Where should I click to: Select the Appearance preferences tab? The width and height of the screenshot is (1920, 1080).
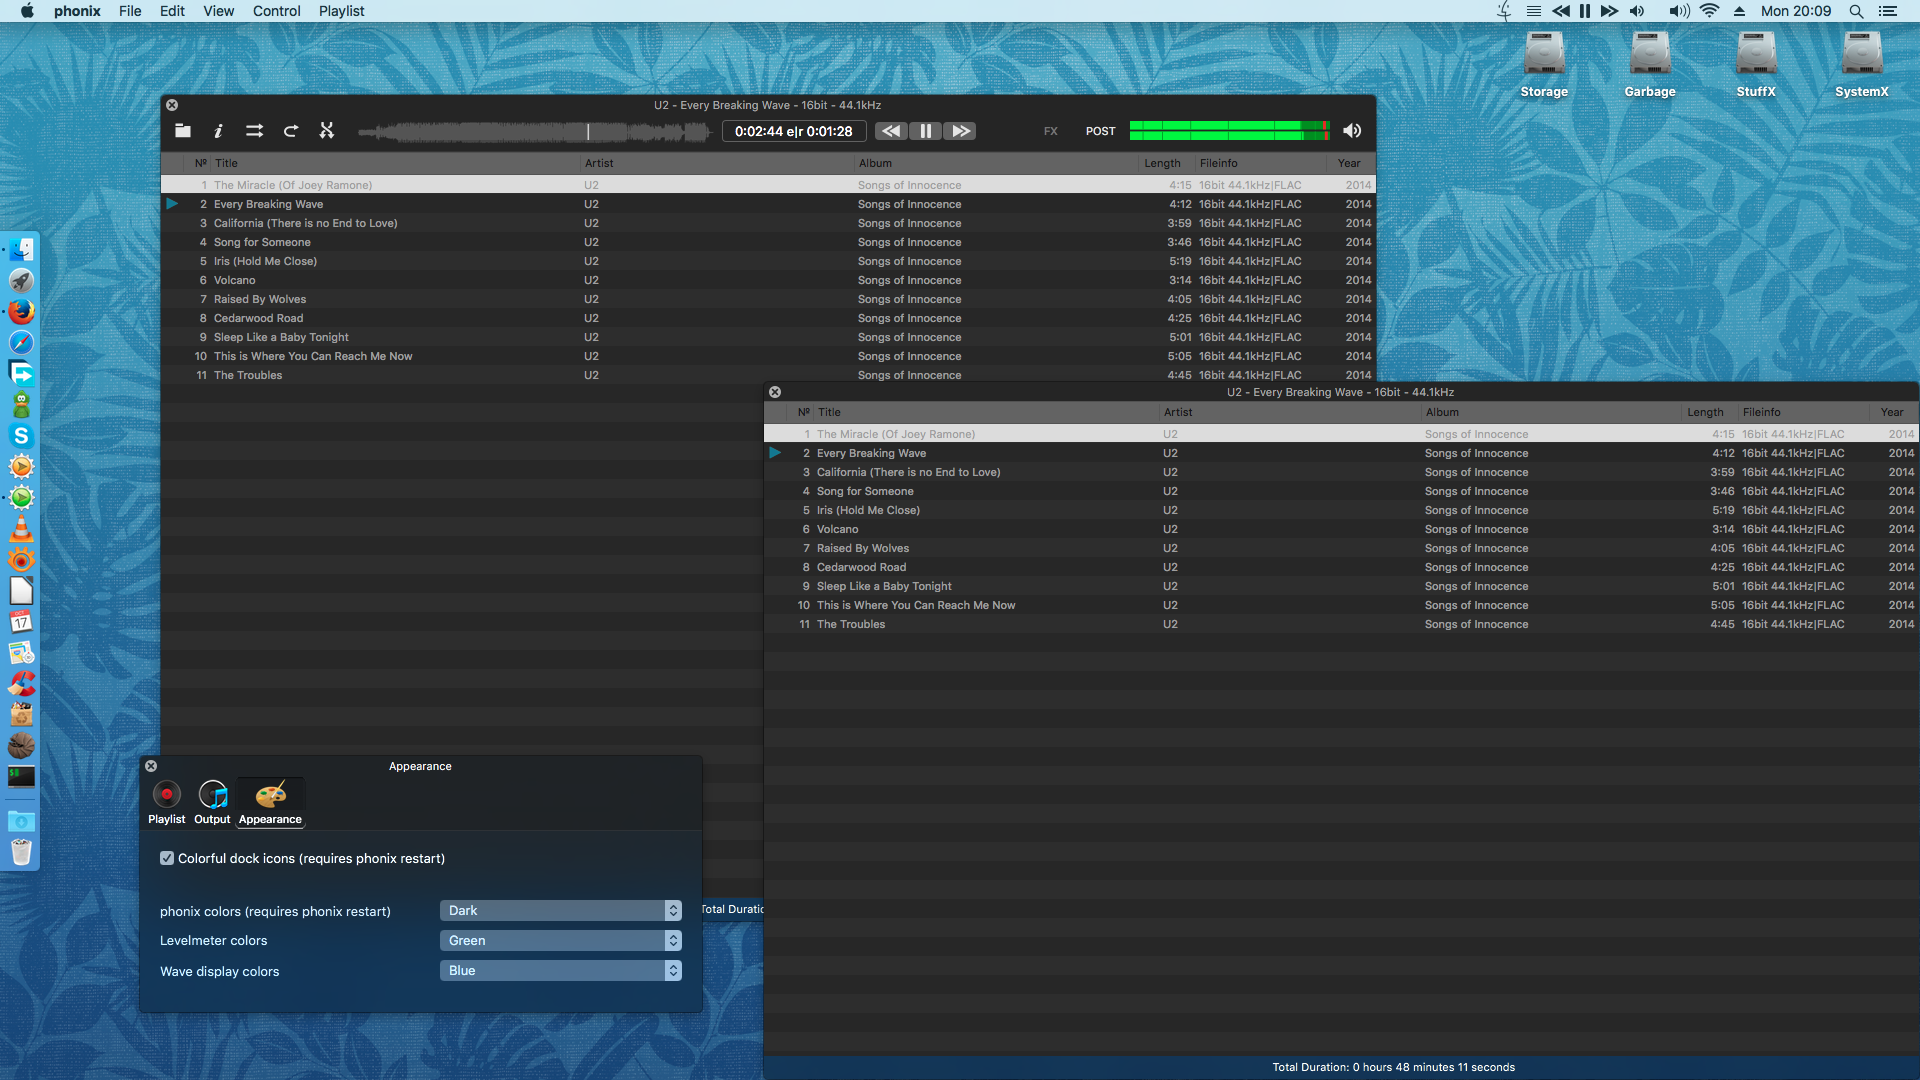pos(270,802)
